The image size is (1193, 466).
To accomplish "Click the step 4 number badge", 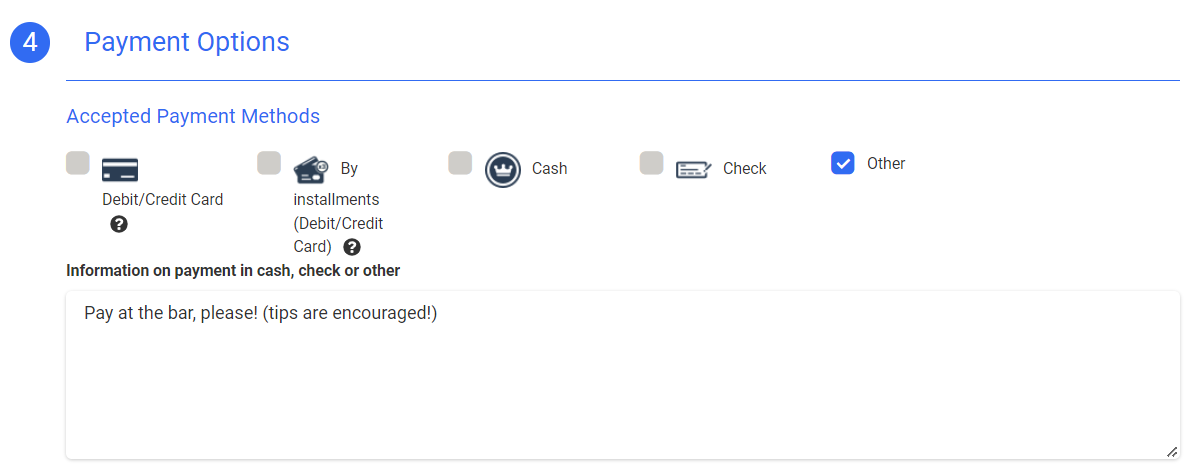I will pos(30,43).
